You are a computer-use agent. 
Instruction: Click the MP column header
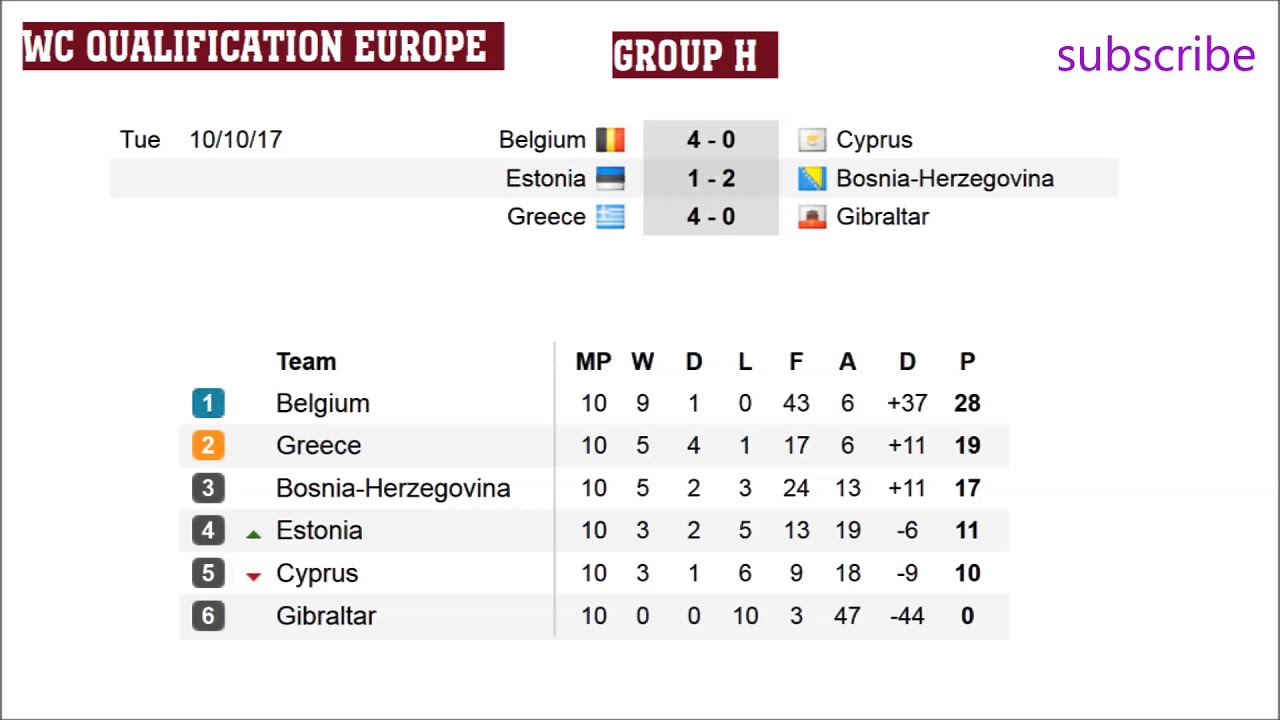click(593, 362)
